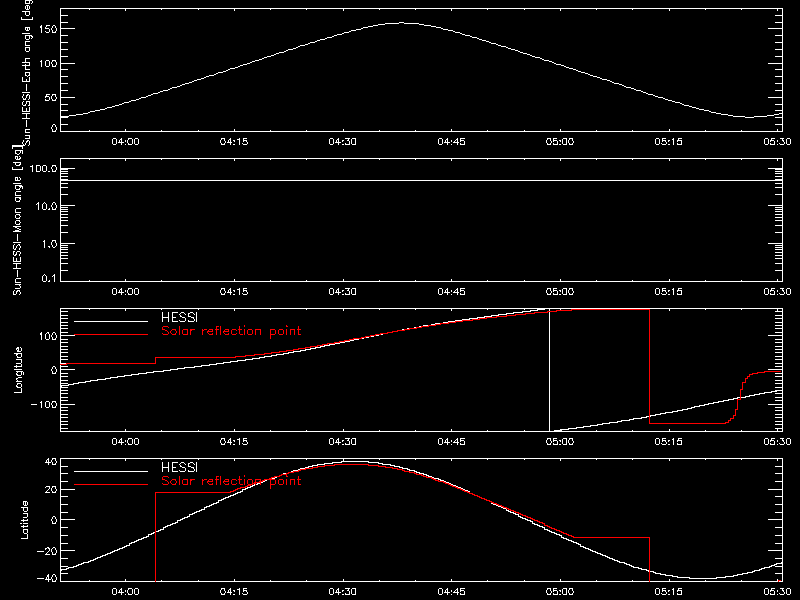Viewport: 800px width, 600px height.
Task: Click the -40 tick on Latitude axis
Action: pyautogui.click(x=47, y=579)
